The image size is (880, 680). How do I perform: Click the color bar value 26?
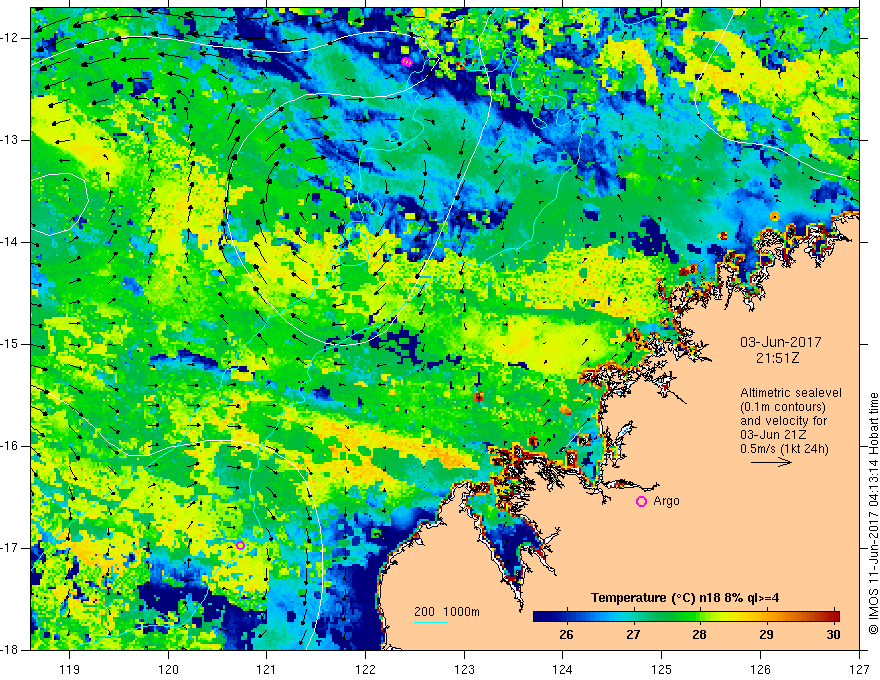click(566, 635)
